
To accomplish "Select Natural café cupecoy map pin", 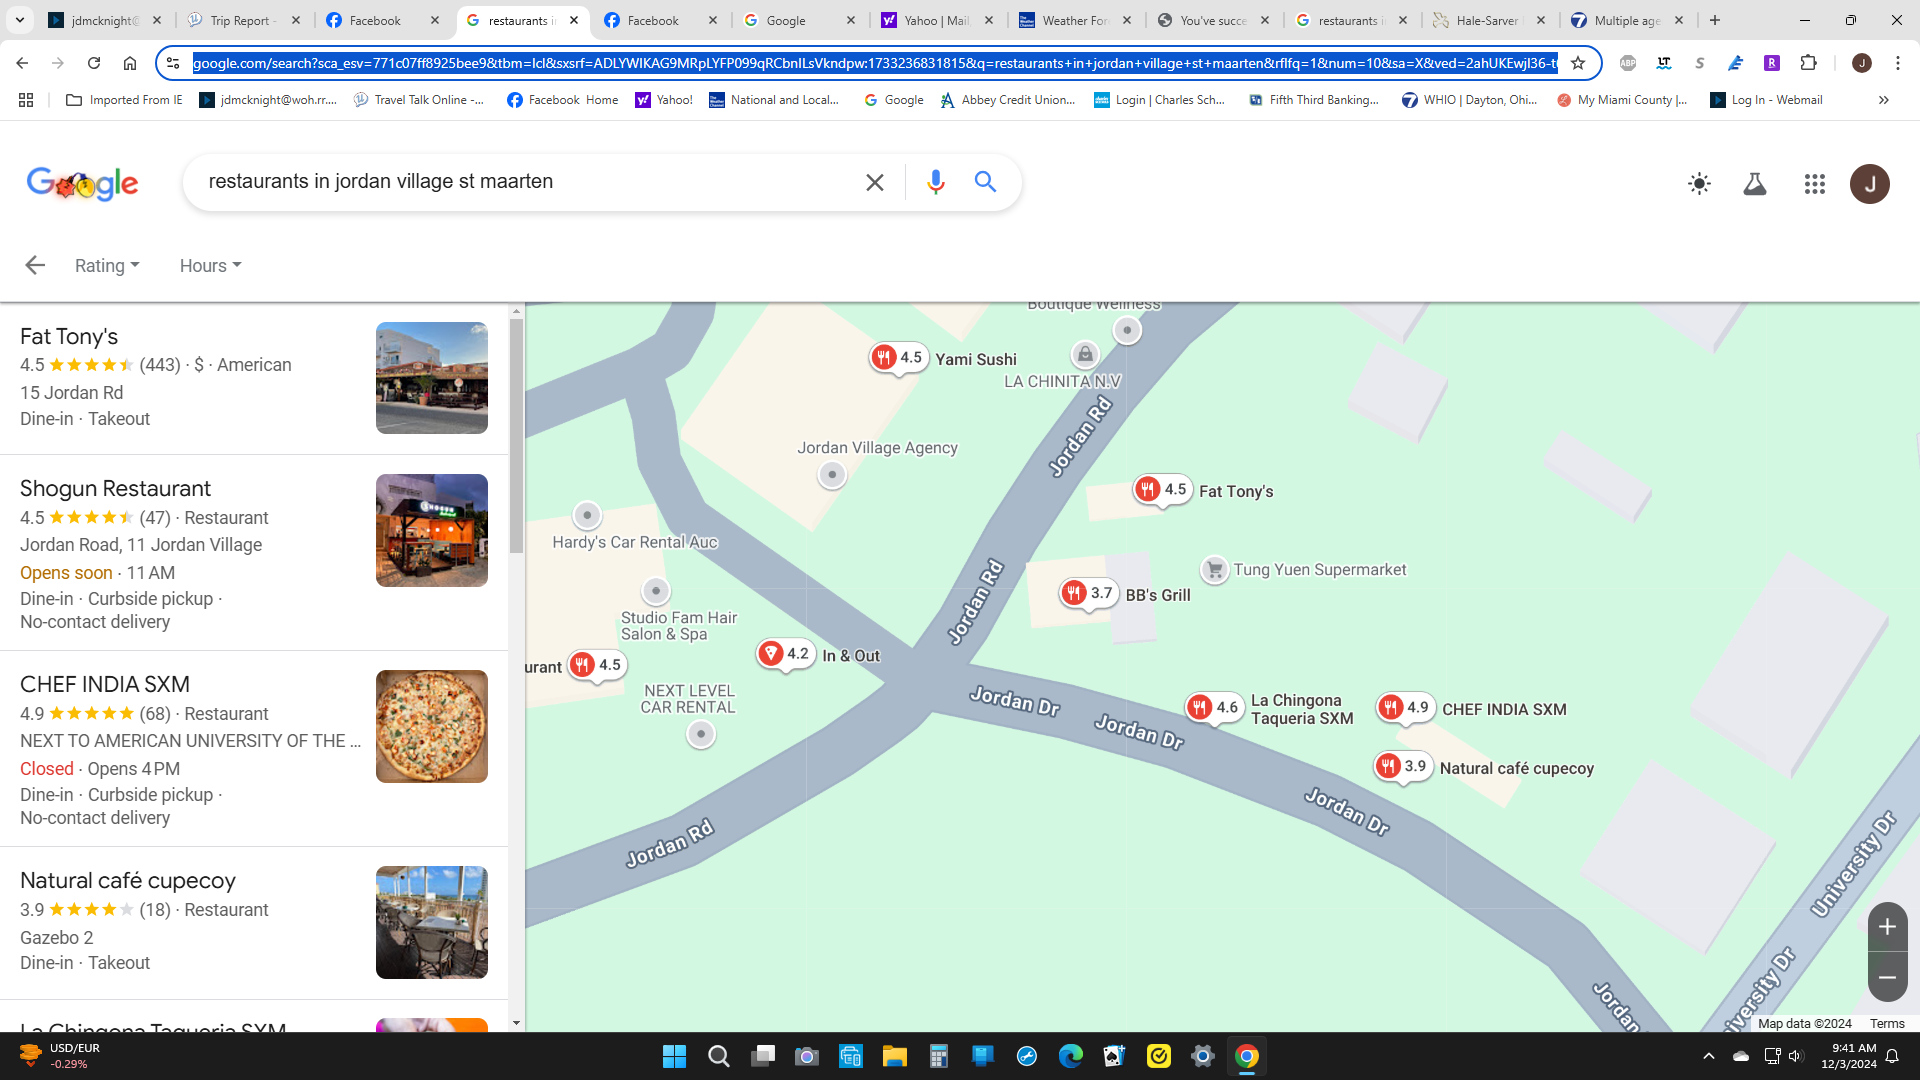I will pos(1403,766).
